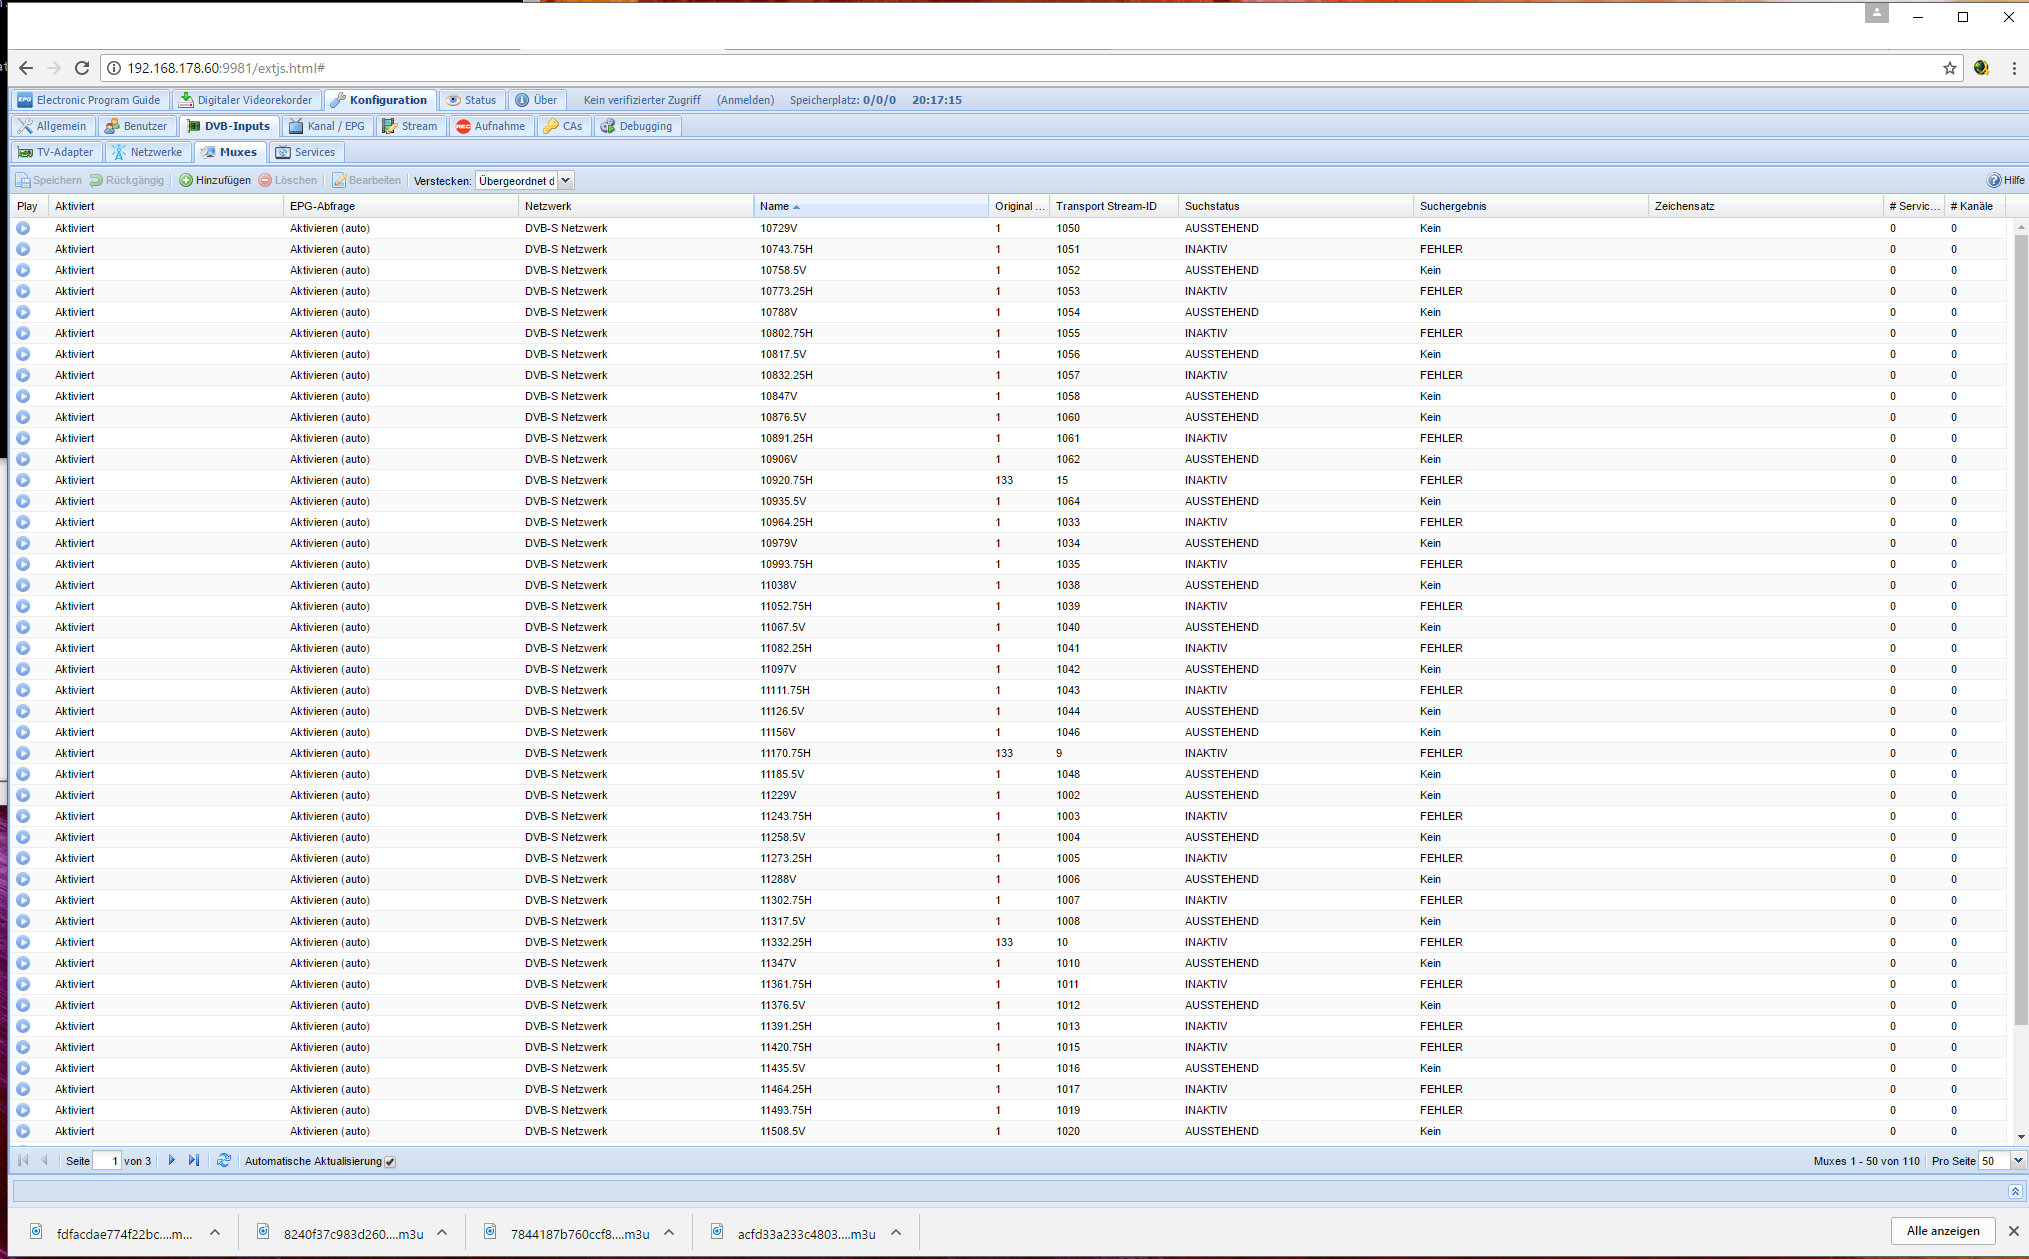Viewport: 2029px width, 1259px height.
Task: Open menu for fdfacdae774f22bc download
Action: 214,1233
